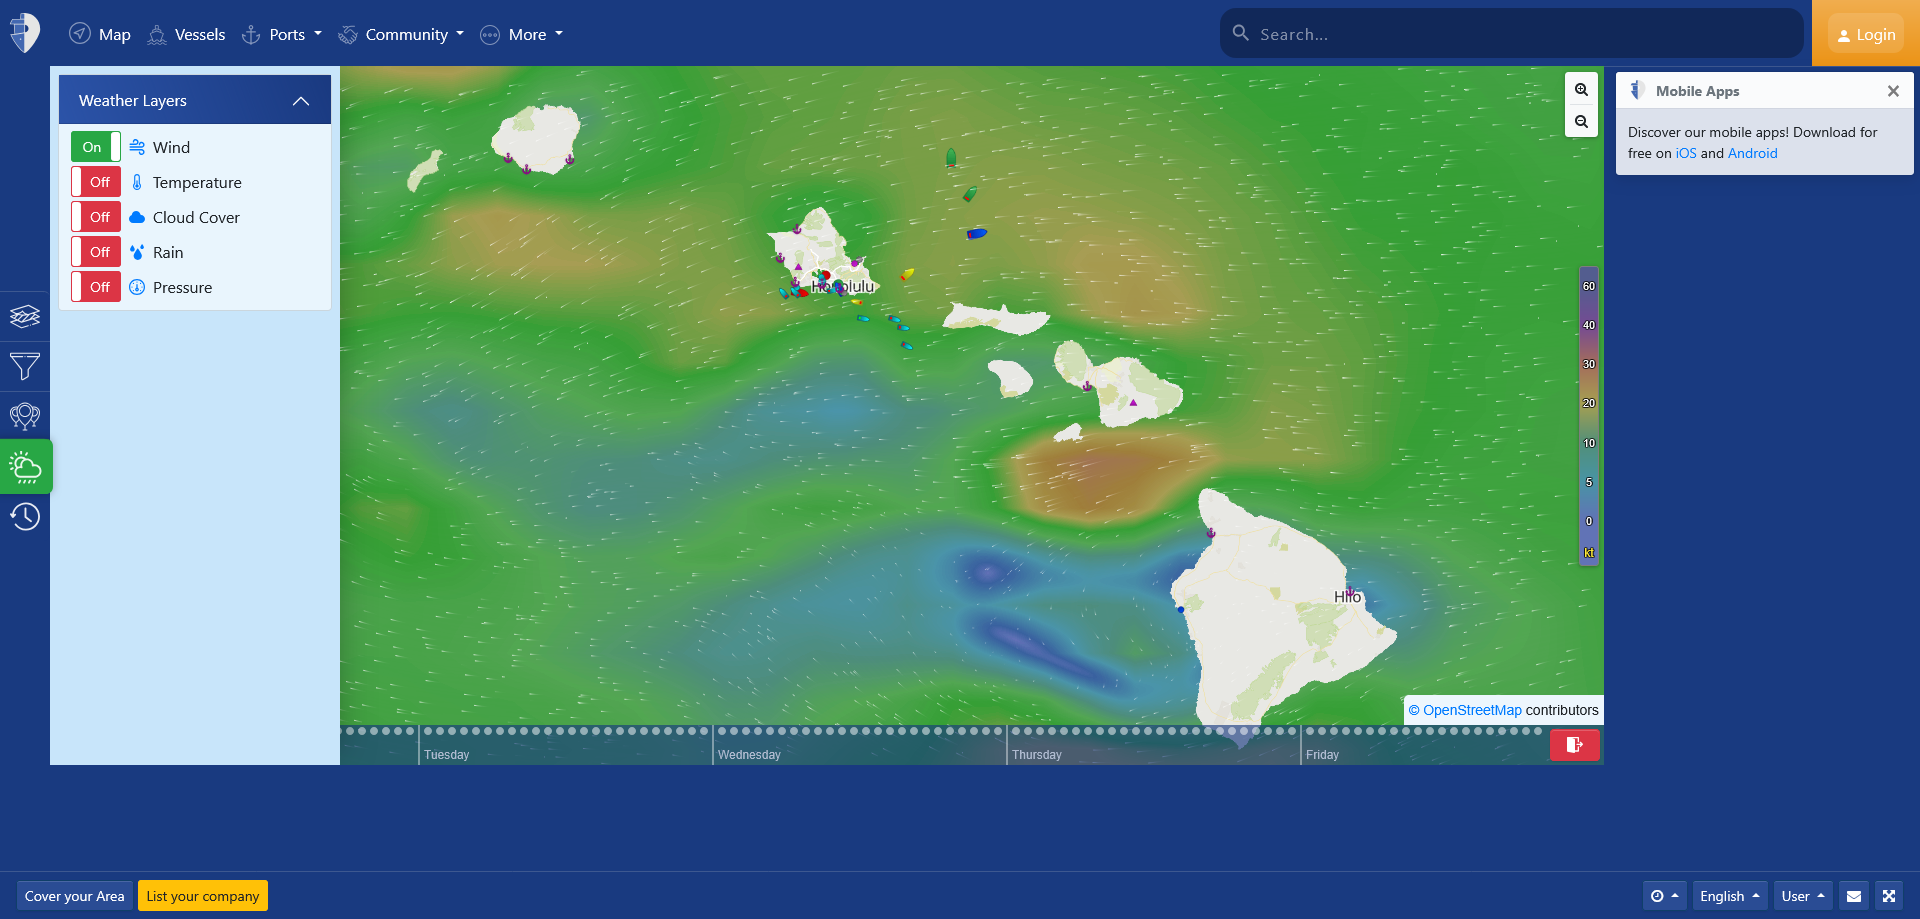1920x919 pixels.
Task: Turn on the Temperature layer toggle
Action: pyautogui.click(x=96, y=182)
